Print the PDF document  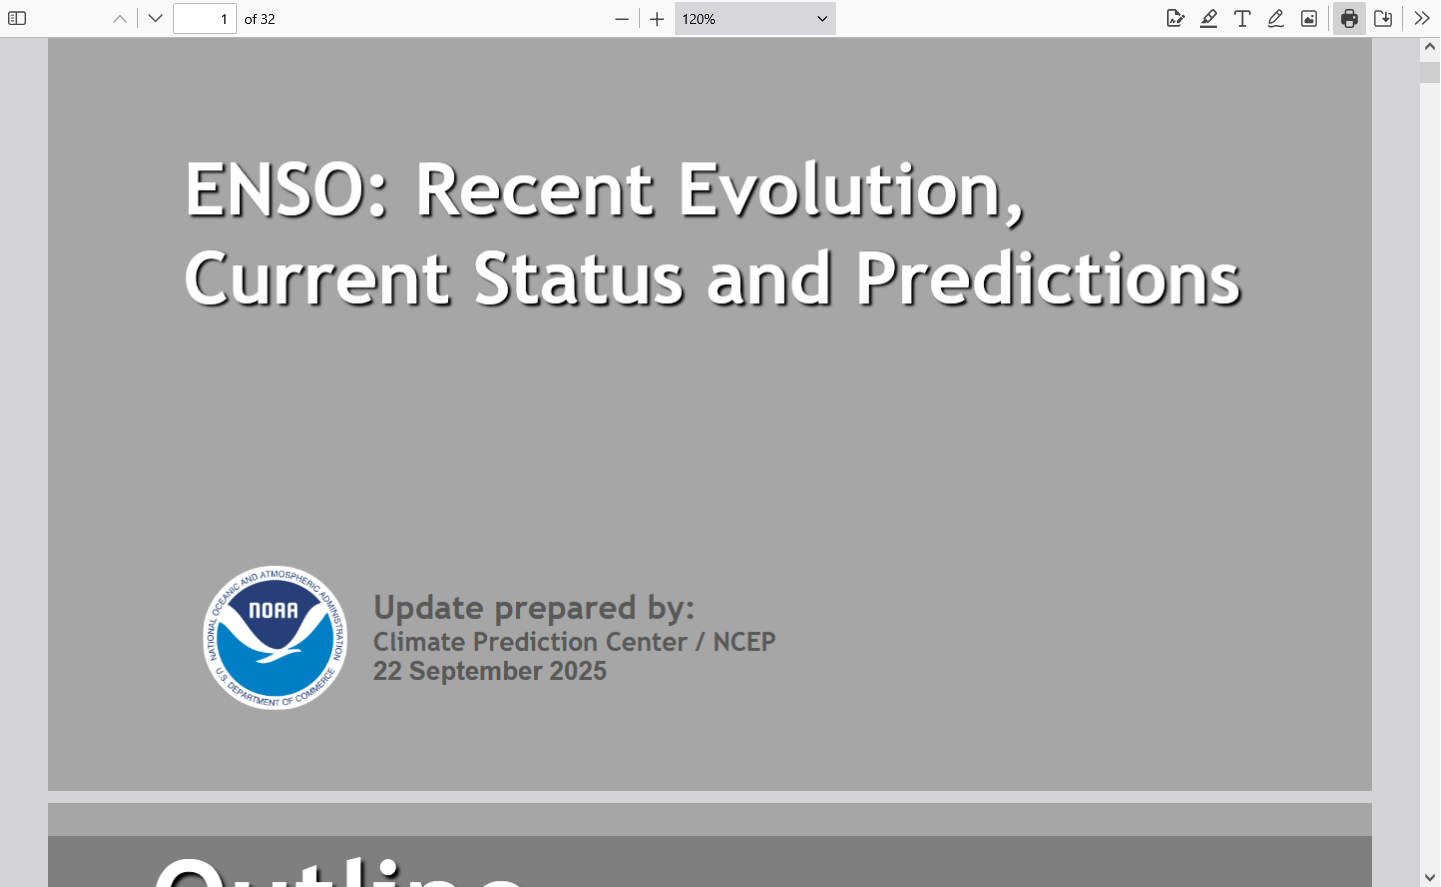(1349, 18)
